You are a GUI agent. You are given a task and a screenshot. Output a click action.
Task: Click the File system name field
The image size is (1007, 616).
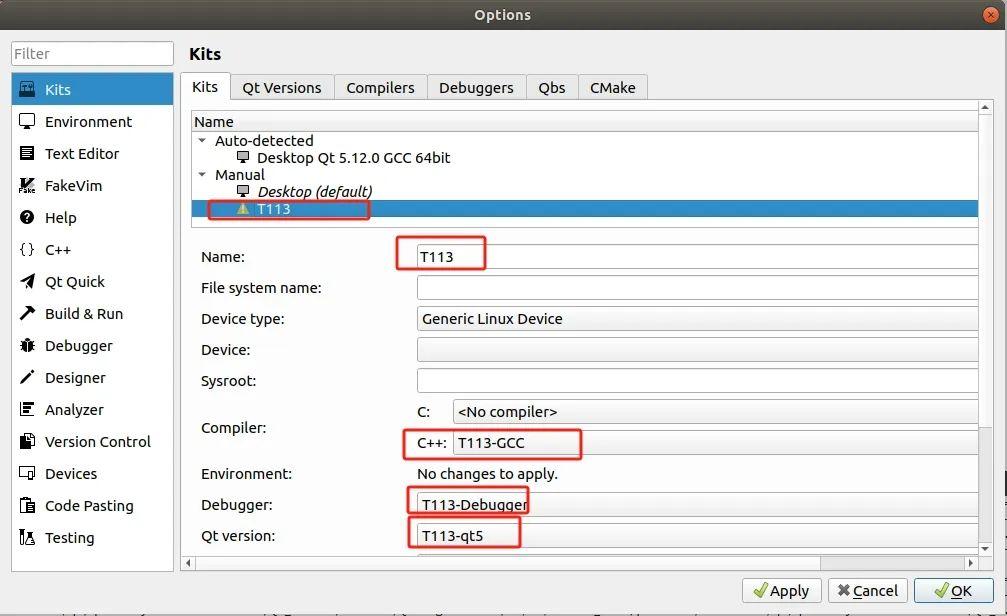[x=697, y=287]
